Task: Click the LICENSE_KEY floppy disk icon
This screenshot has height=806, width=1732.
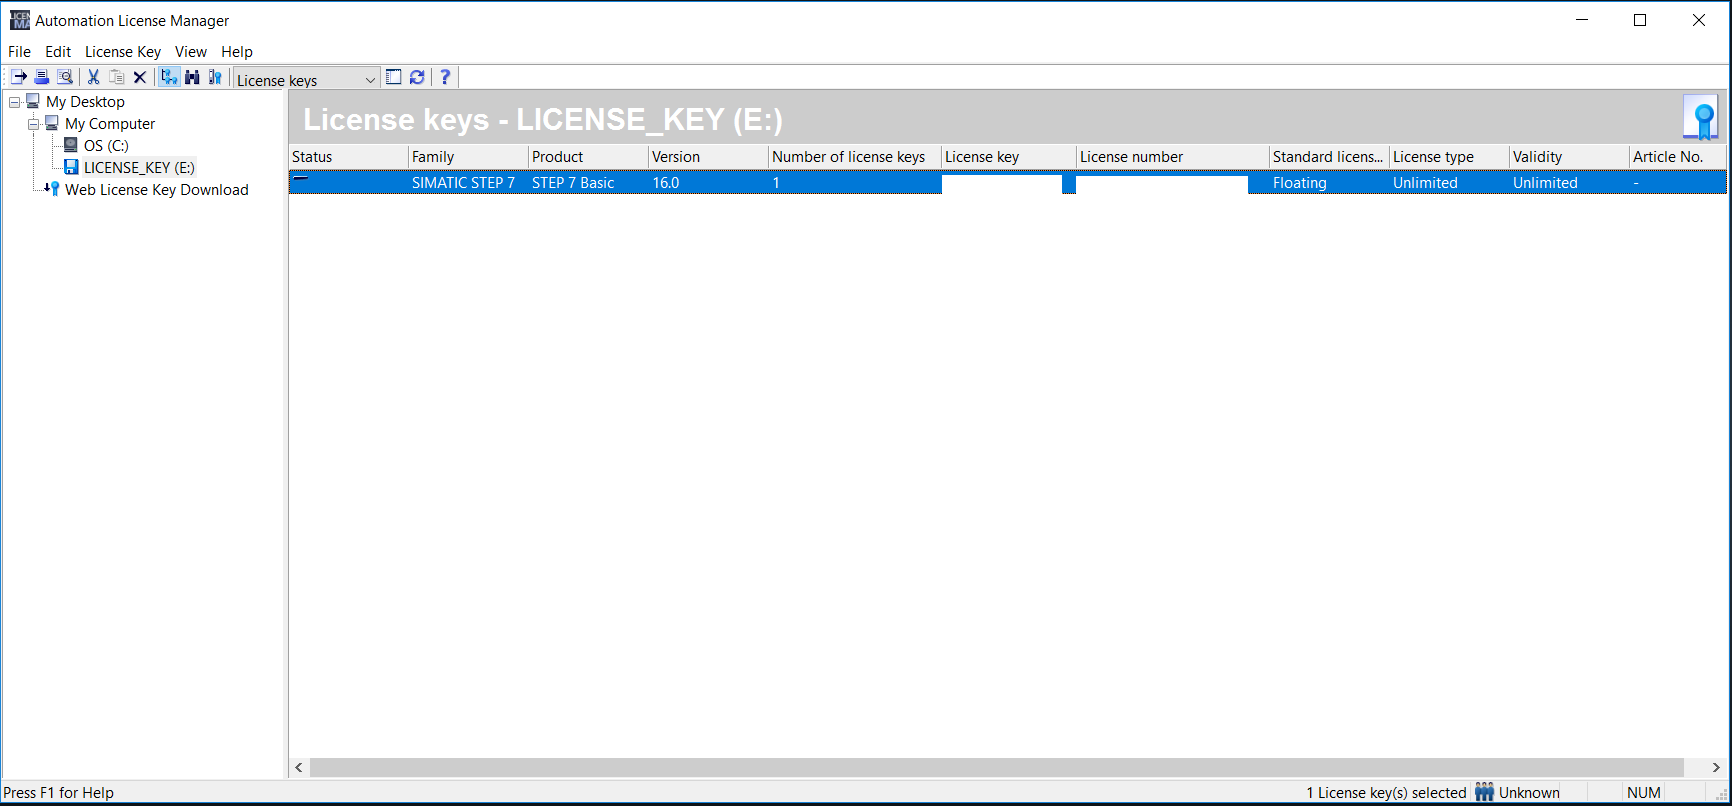Action: 71,167
